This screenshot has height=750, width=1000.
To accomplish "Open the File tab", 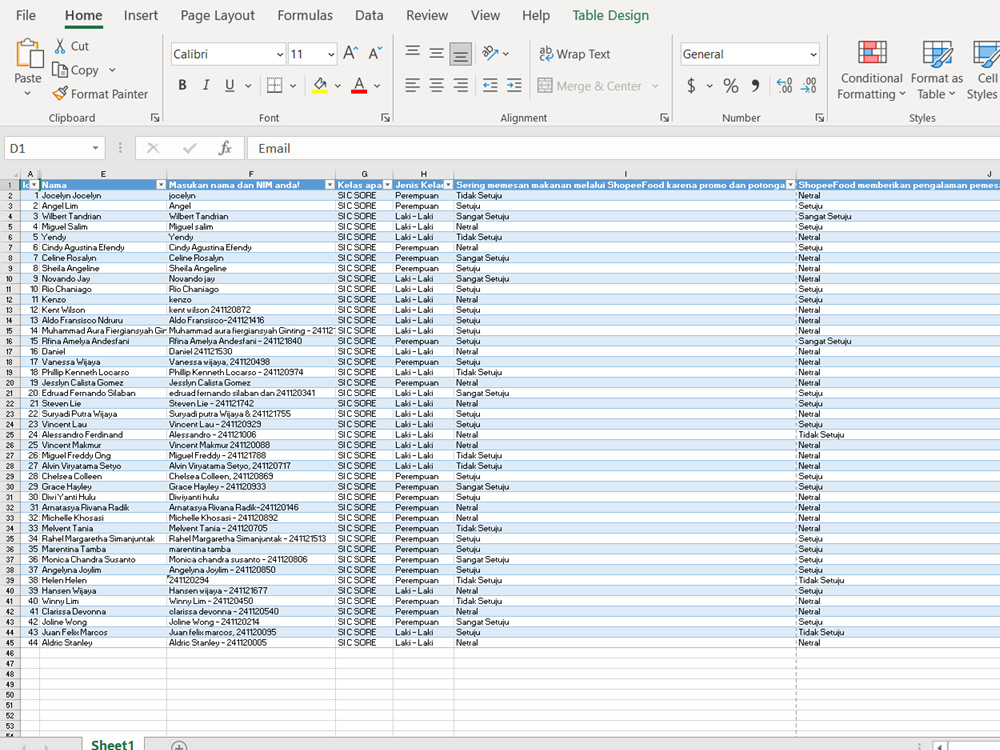I will (x=26, y=15).
